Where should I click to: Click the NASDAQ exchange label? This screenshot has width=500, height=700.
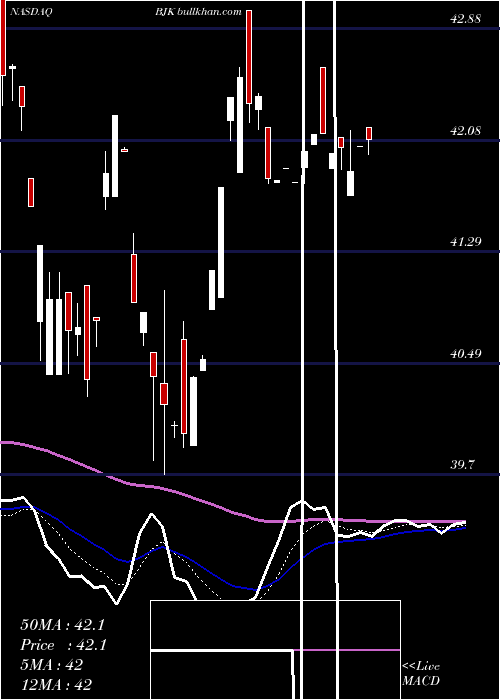coord(31,12)
